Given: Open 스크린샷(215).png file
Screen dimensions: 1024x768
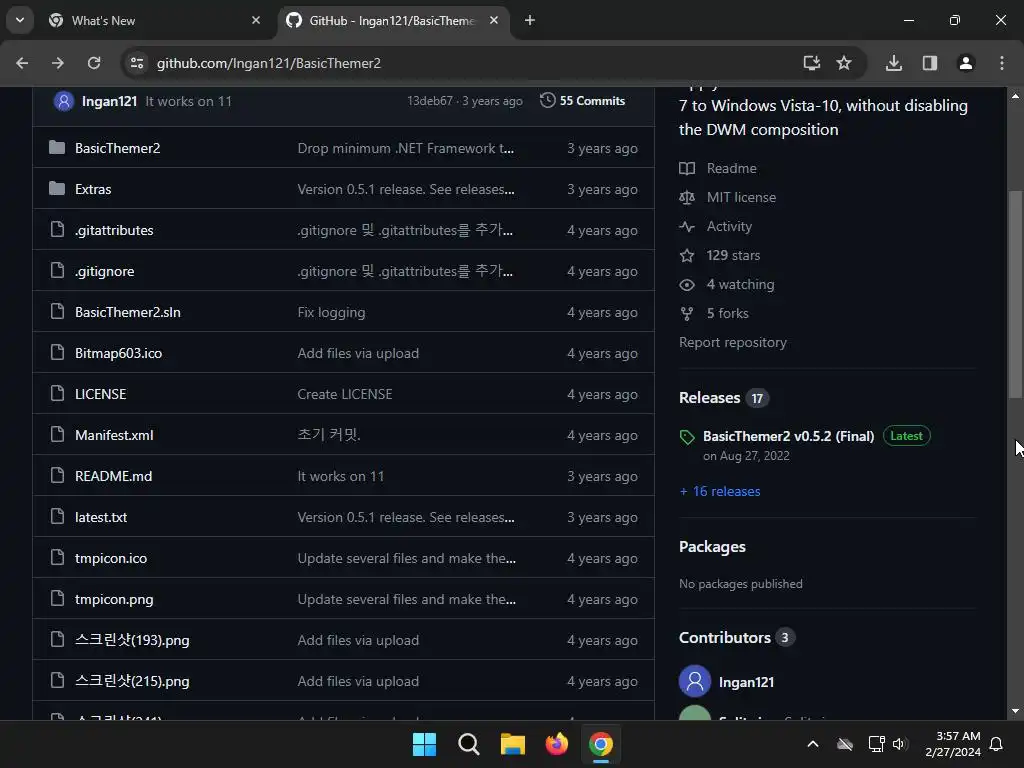Looking at the screenshot, I should coord(132,682).
